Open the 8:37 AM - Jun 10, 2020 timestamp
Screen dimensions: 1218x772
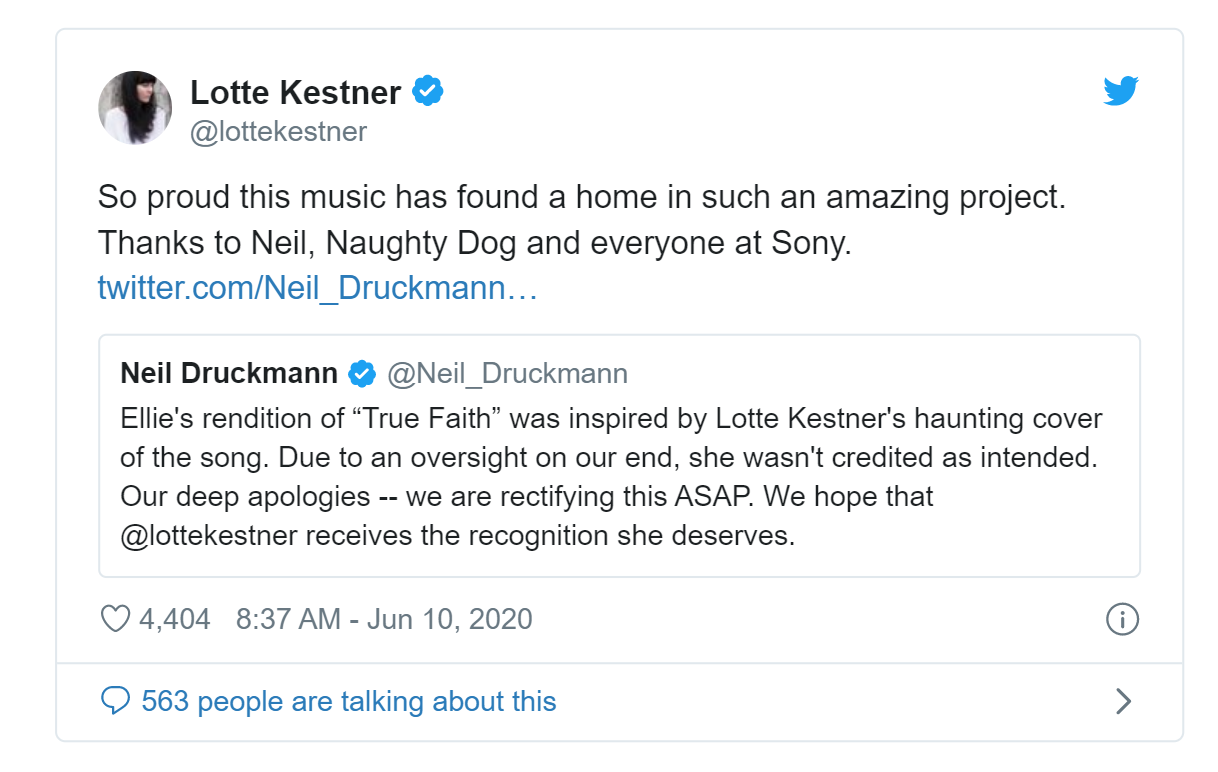(x=384, y=619)
